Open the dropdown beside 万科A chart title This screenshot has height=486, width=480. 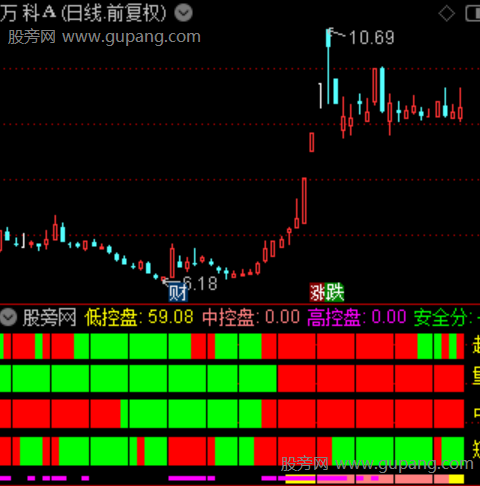pyautogui.click(x=184, y=13)
